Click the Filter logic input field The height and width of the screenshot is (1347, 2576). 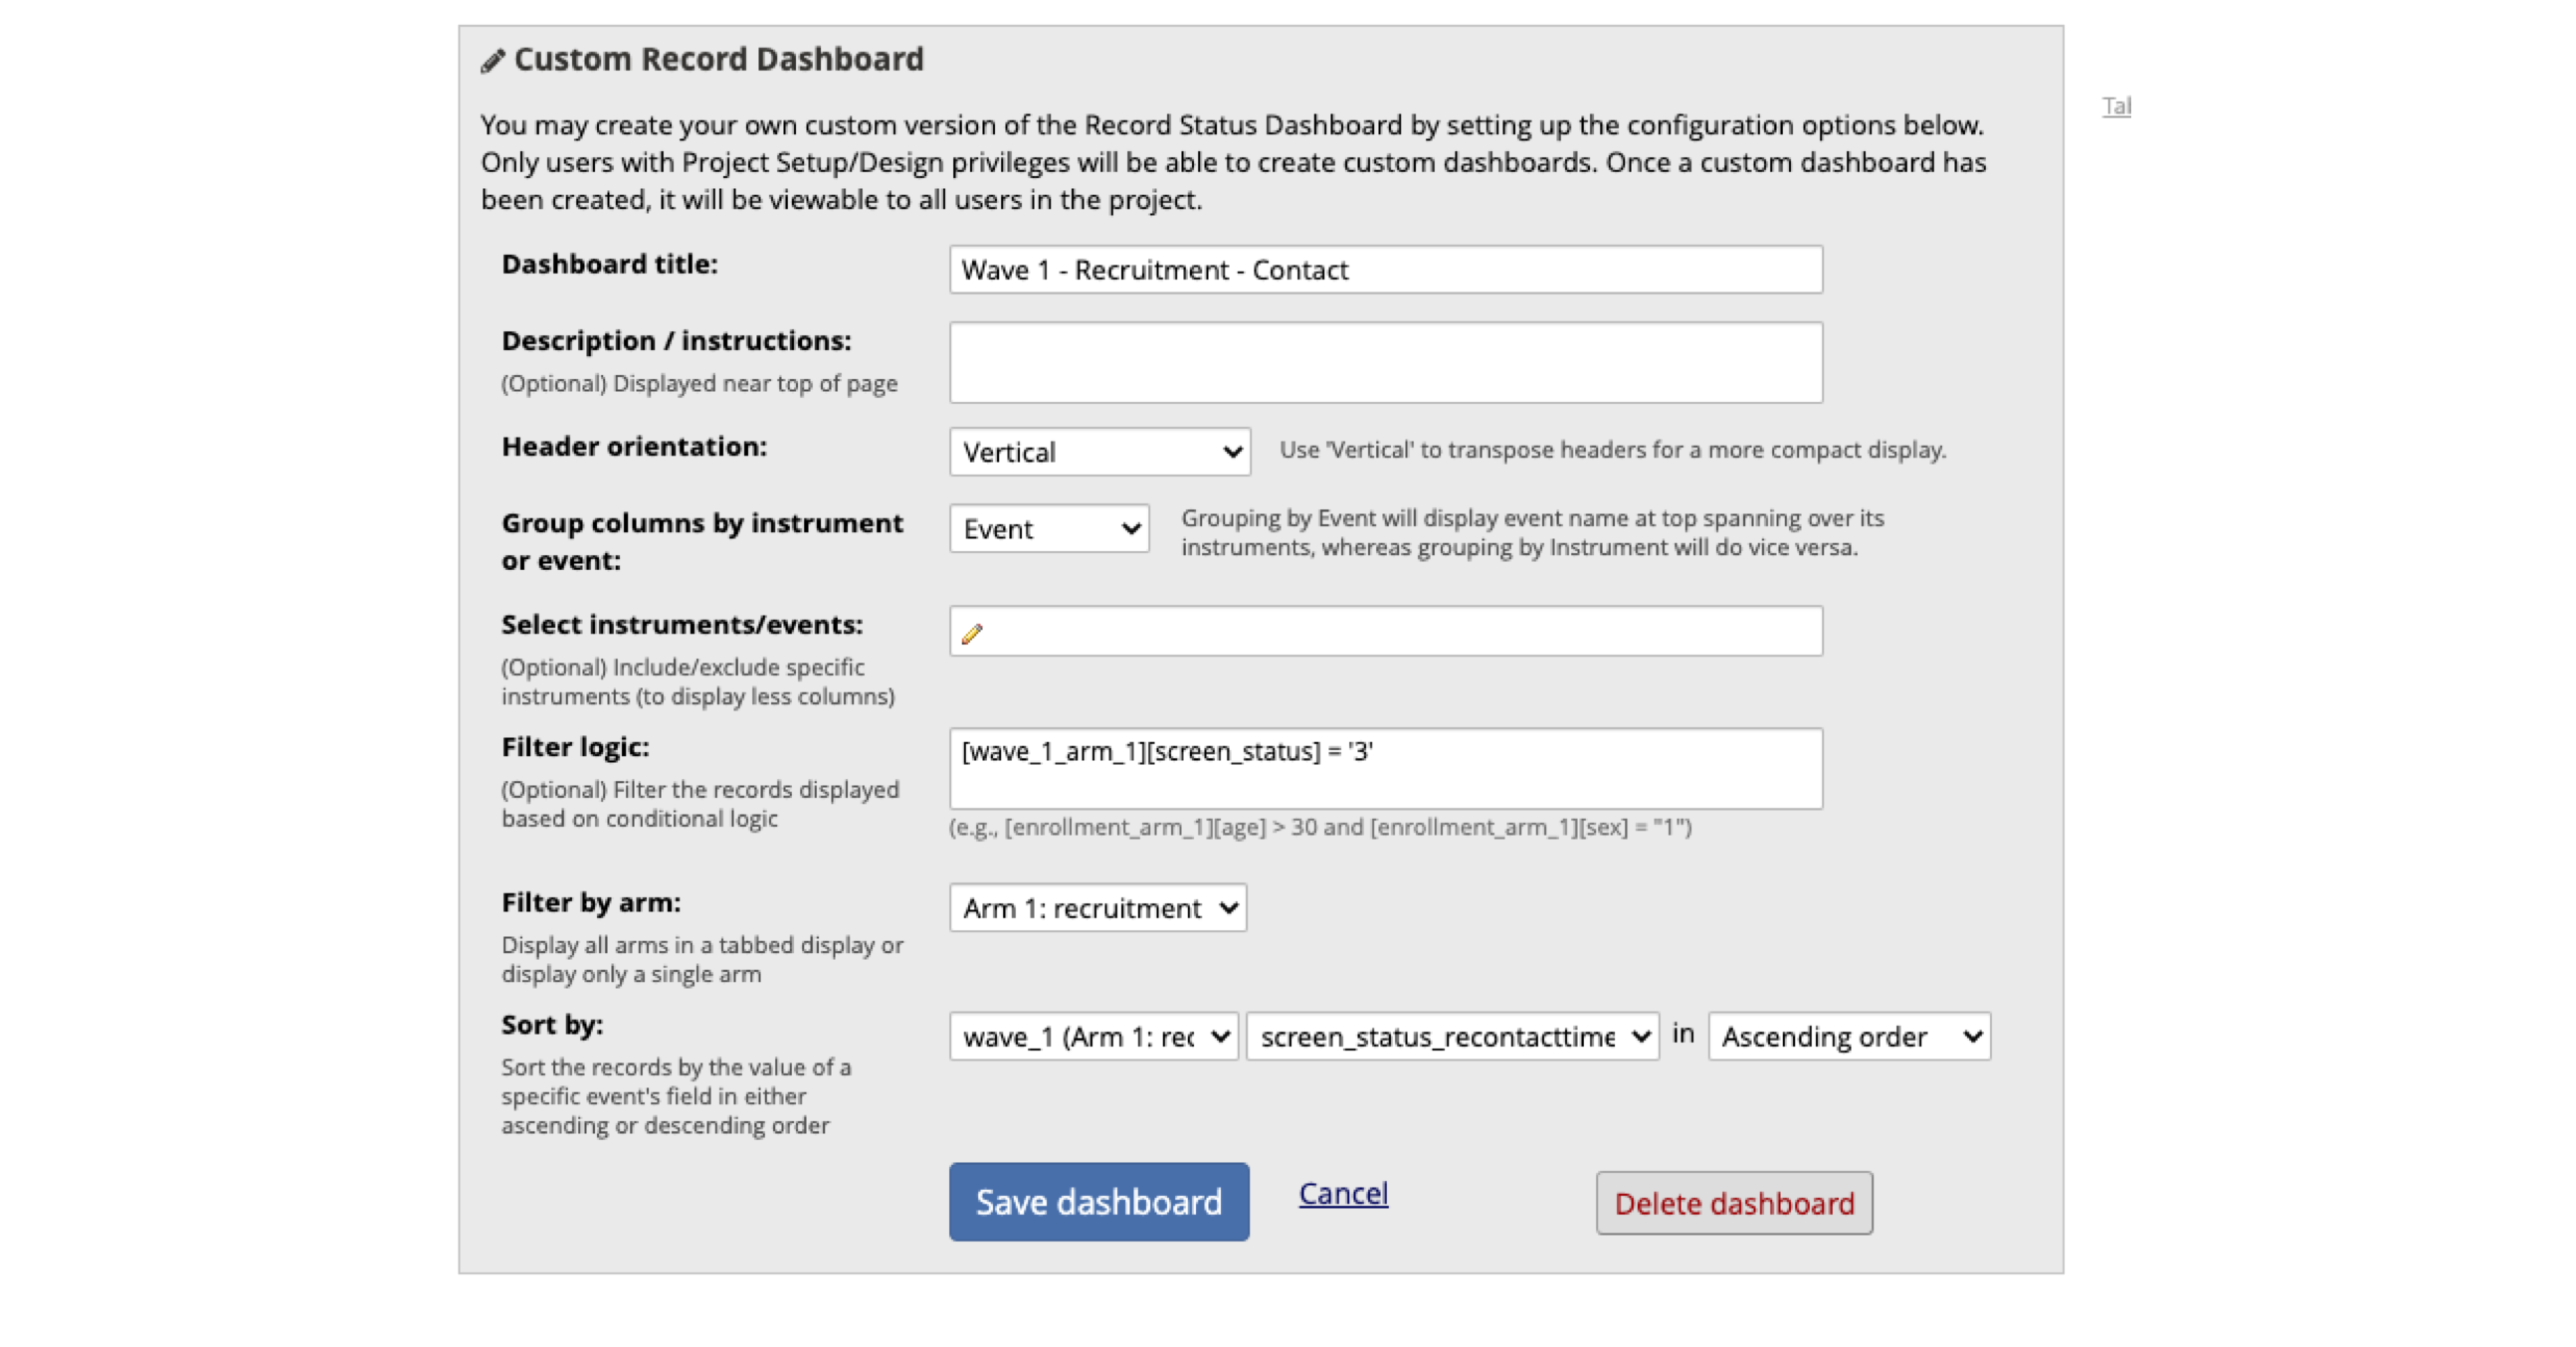tap(1385, 768)
